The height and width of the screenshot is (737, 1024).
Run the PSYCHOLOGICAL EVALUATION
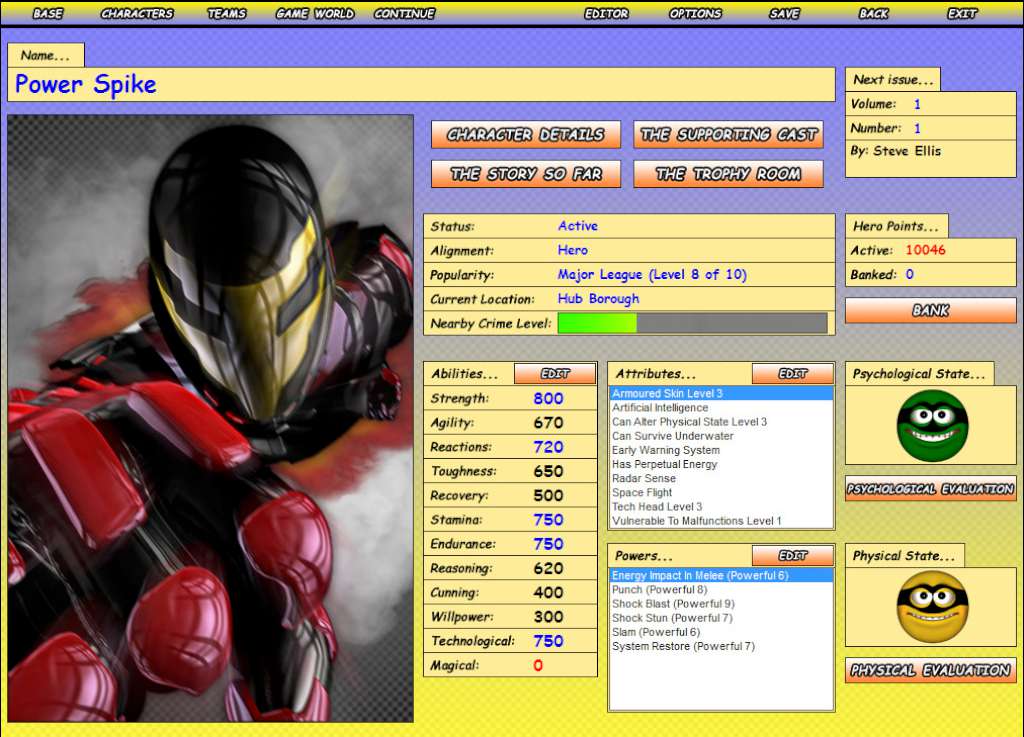point(930,490)
